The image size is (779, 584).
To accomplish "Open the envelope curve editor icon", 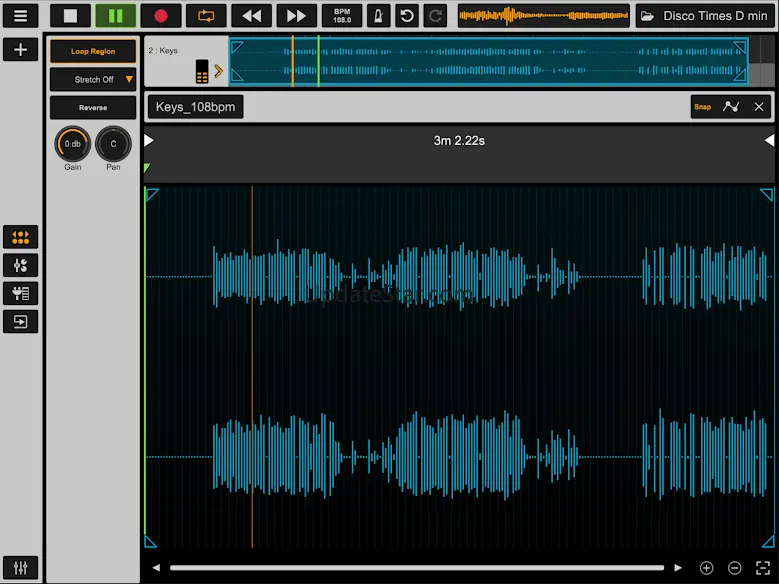I will 731,107.
